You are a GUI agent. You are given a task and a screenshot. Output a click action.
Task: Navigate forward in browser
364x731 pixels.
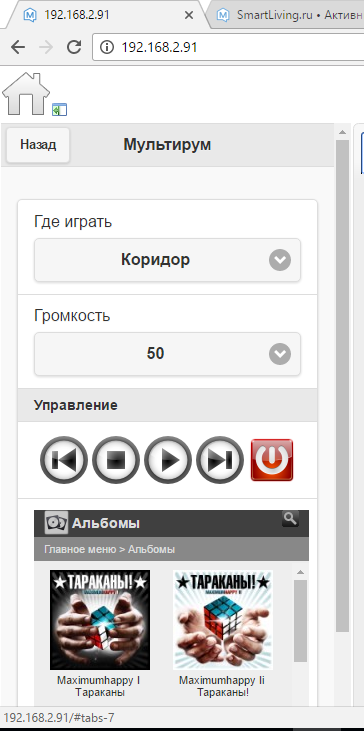click(46, 47)
